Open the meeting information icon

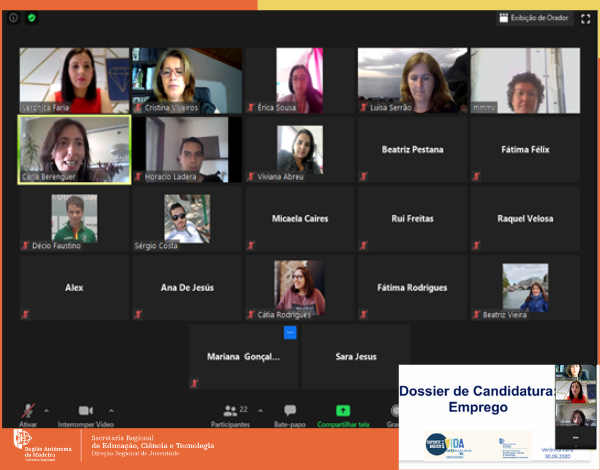coord(13,18)
